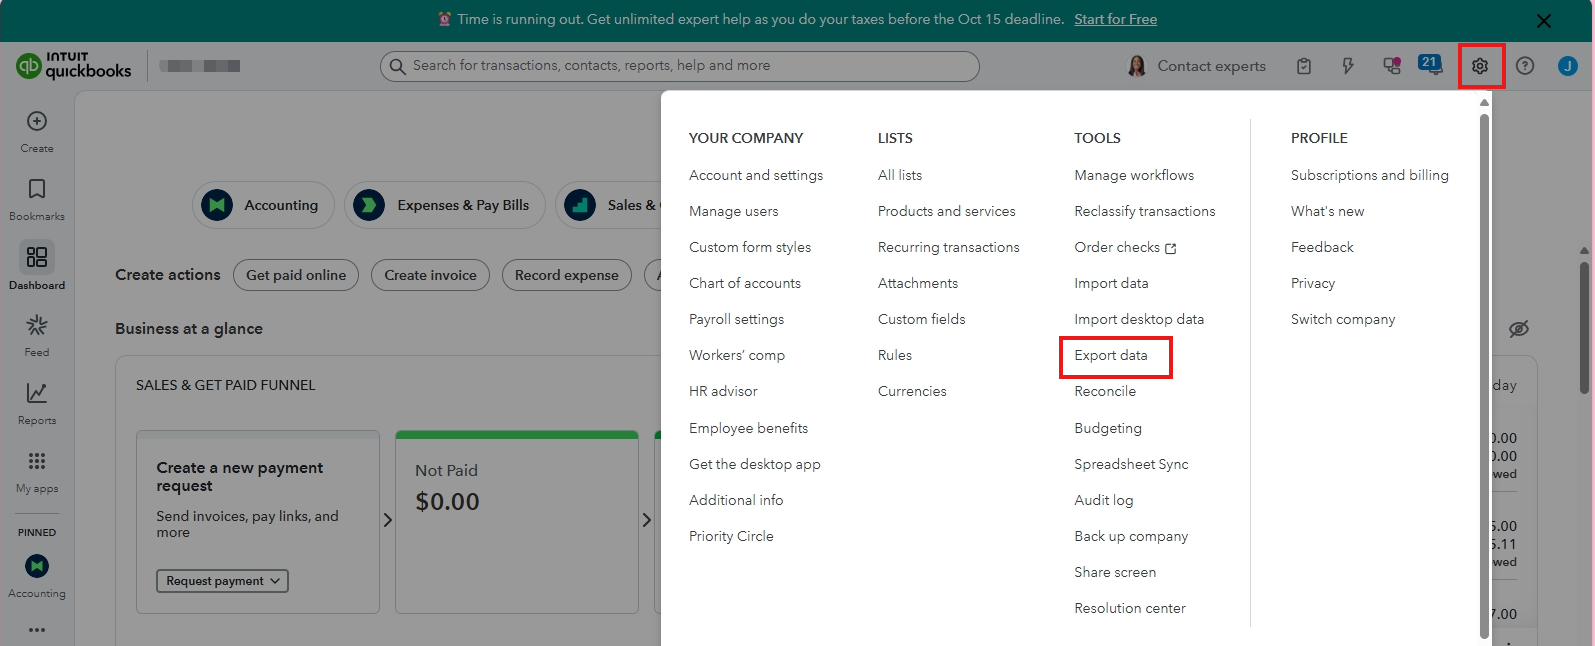
Task: Open Spreadsheet Sync
Action: [x=1131, y=464]
